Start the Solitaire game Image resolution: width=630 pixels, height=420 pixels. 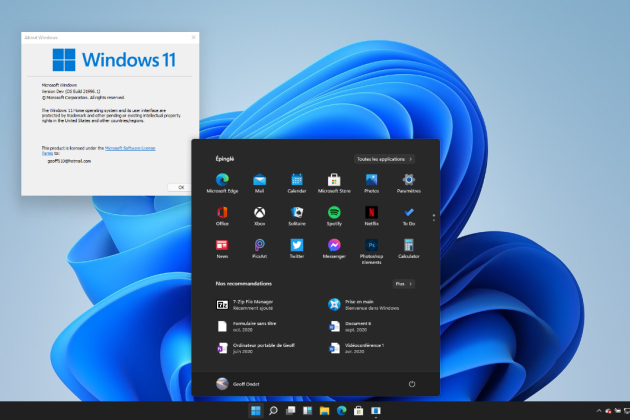click(297, 216)
